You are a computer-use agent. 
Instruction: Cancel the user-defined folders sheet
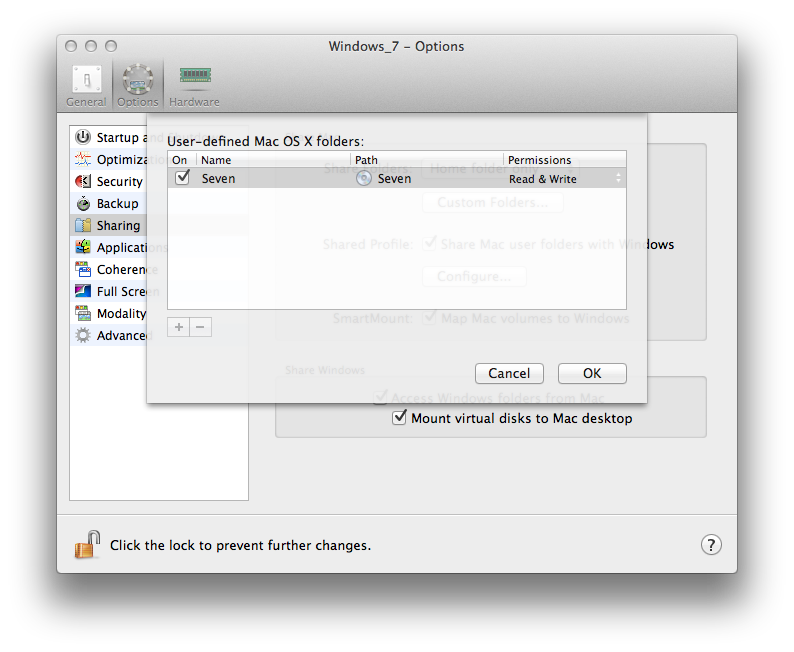point(509,374)
